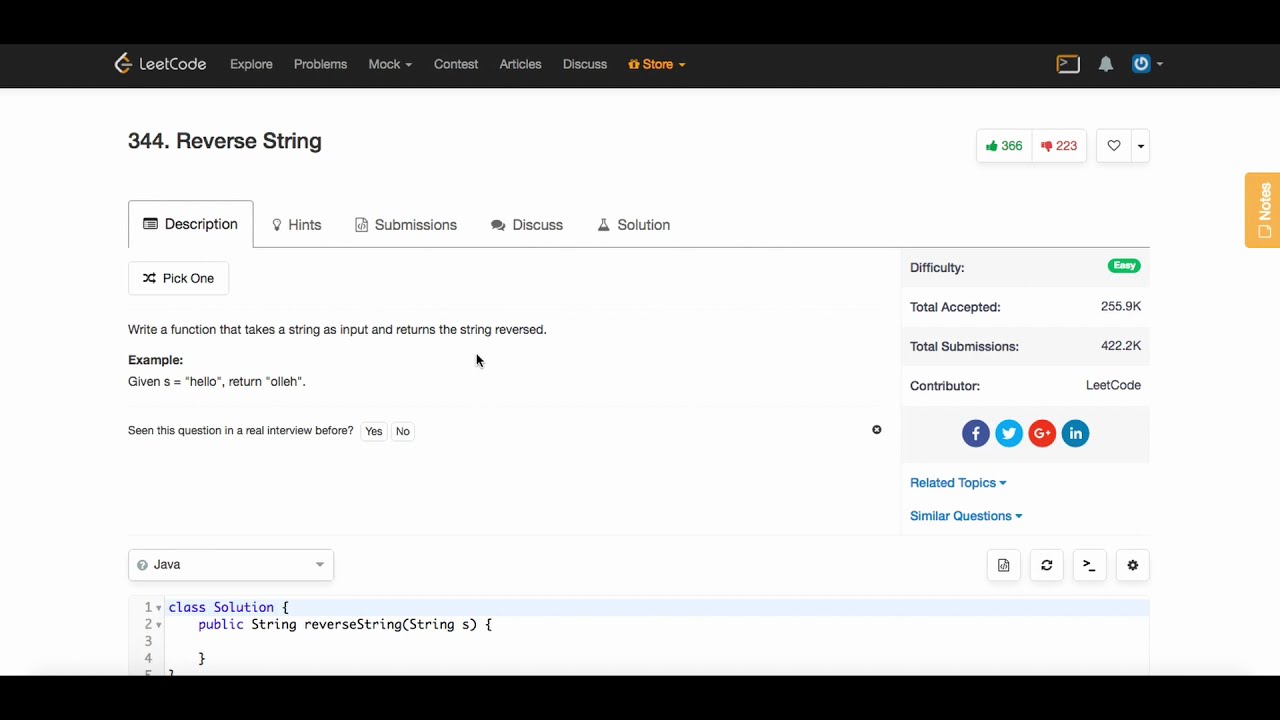Click the Pick One random button
Image resolution: width=1280 pixels, height=720 pixels.
click(178, 278)
